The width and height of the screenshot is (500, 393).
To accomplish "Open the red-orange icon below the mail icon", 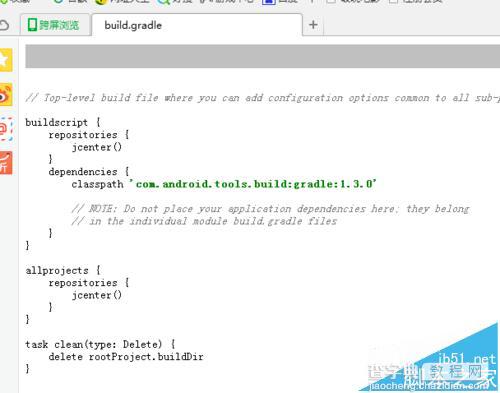I will tap(6, 163).
